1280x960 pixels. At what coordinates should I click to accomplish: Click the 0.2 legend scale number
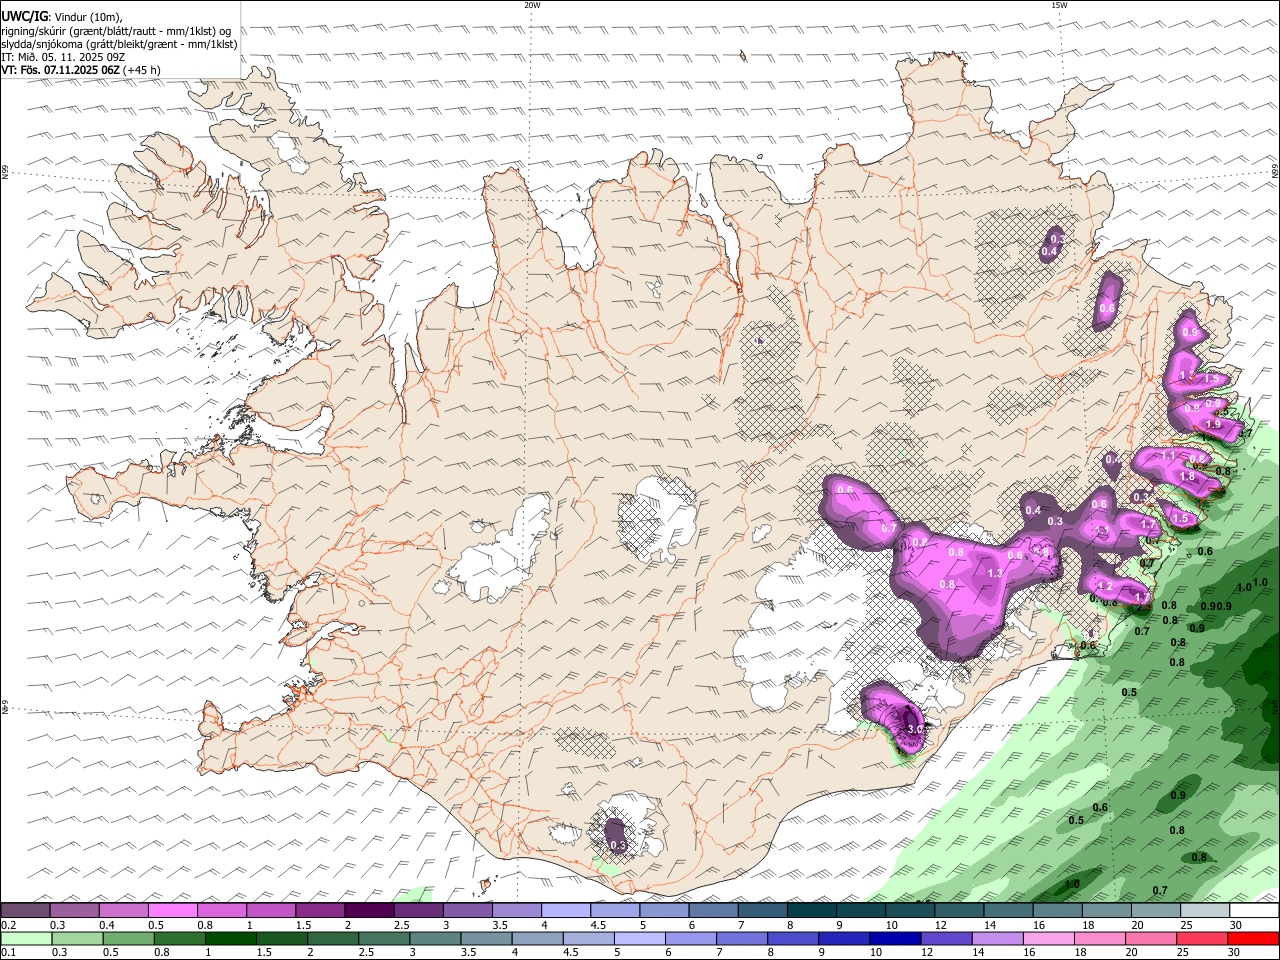(x=8, y=925)
